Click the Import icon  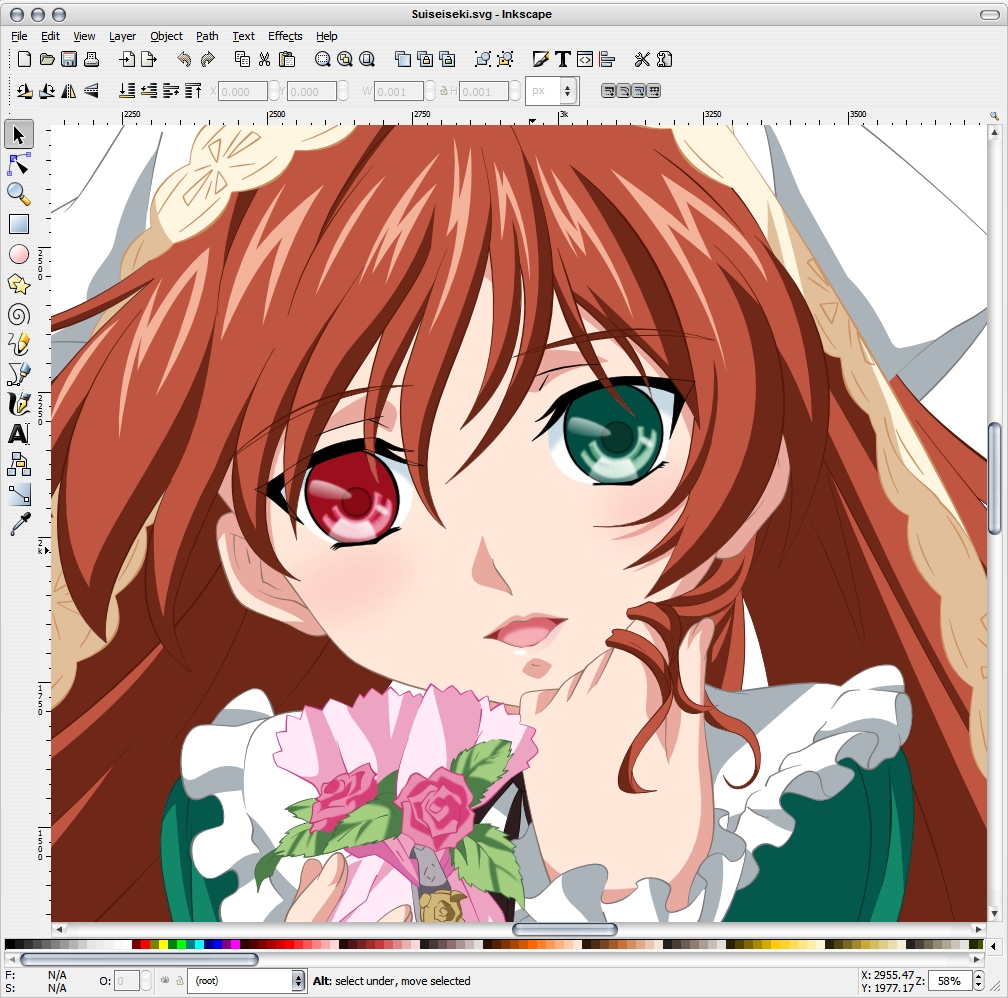pos(127,59)
